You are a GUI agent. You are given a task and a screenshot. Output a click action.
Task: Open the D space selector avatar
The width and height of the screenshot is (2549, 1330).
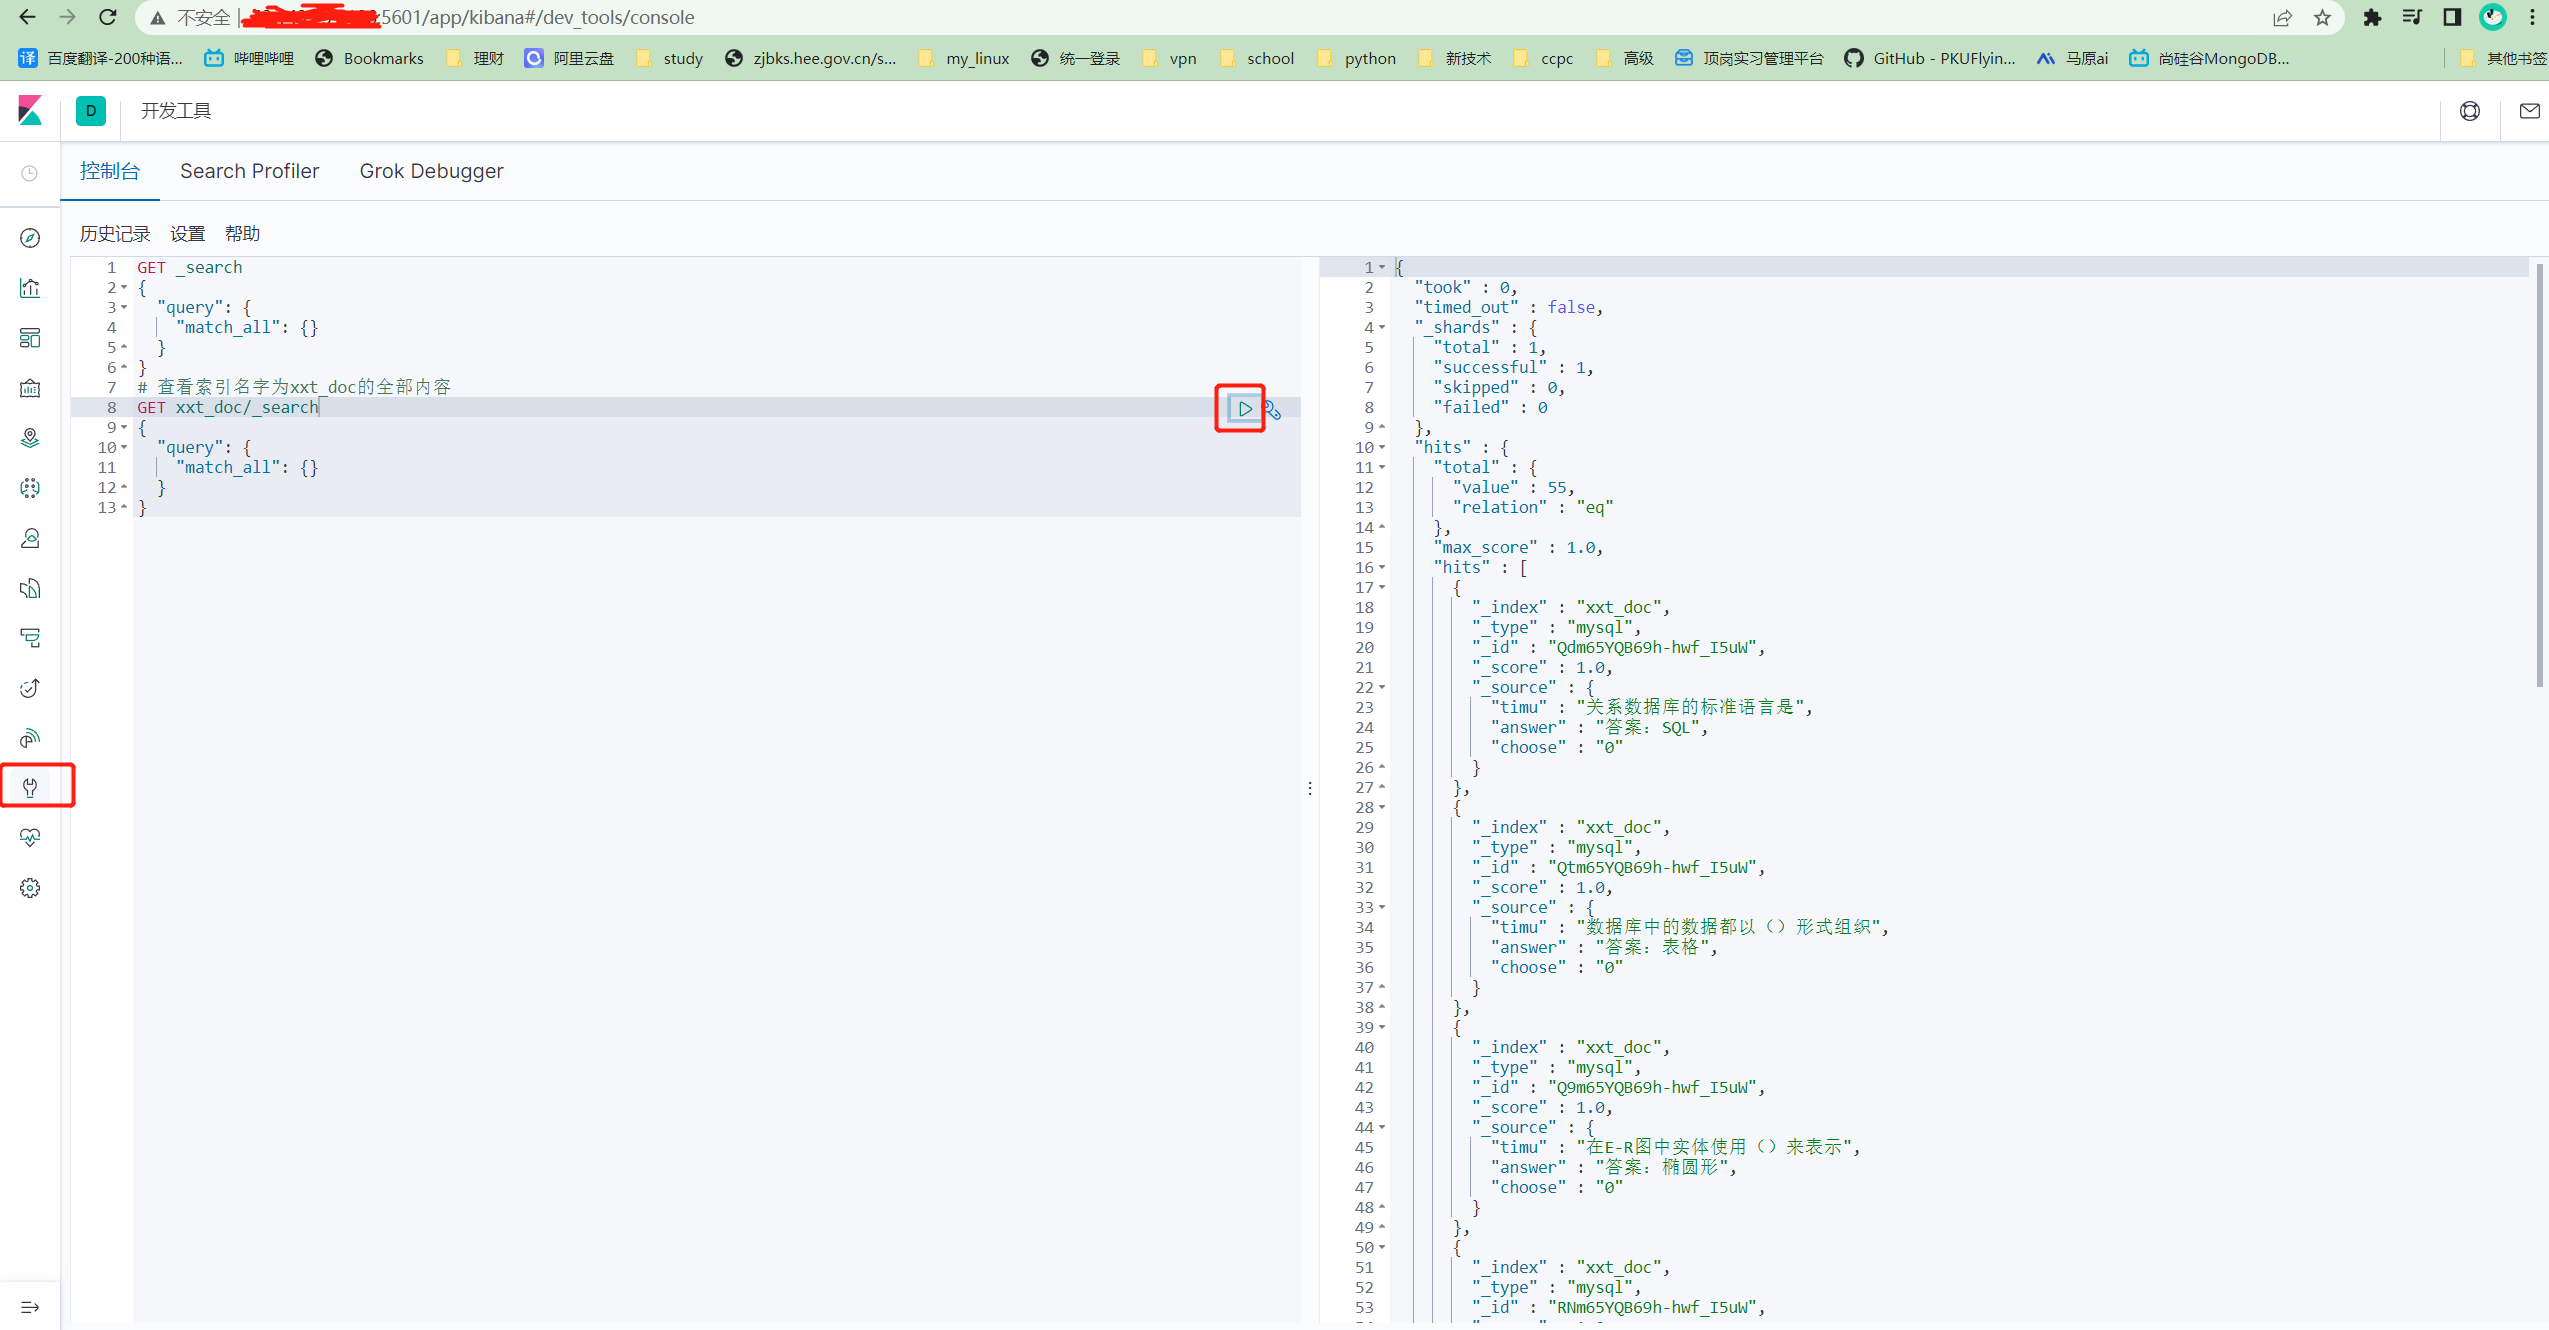pyautogui.click(x=91, y=110)
